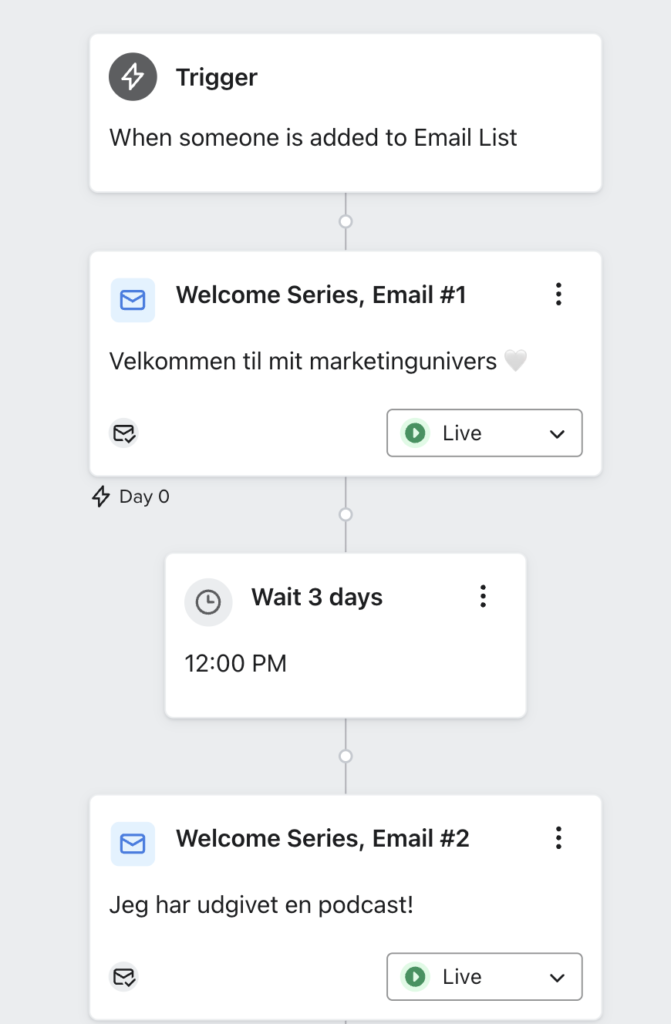Viewport: 671px width, 1024px height.
Task: Expand Live status dropdown for Email #2
Action: [x=484, y=976]
